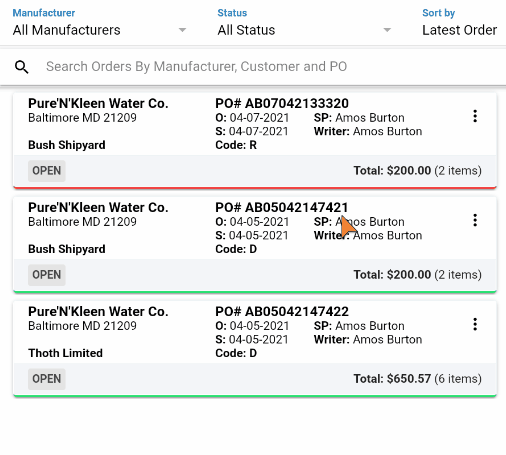Click the $650.57 total on third order
Image resolution: width=506 pixels, height=455 pixels.
pyautogui.click(x=409, y=379)
